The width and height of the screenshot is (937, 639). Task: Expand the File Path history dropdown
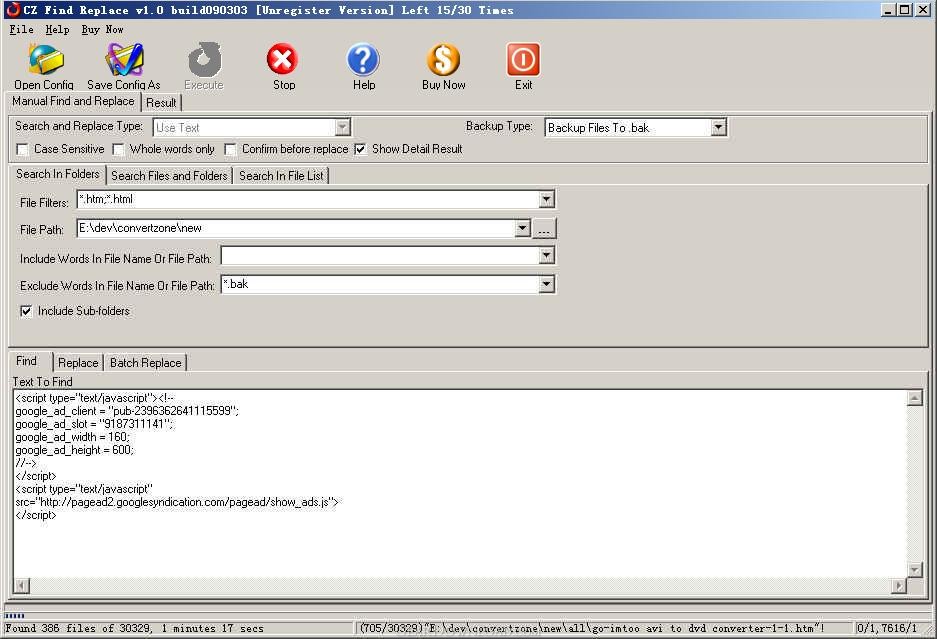tap(522, 228)
